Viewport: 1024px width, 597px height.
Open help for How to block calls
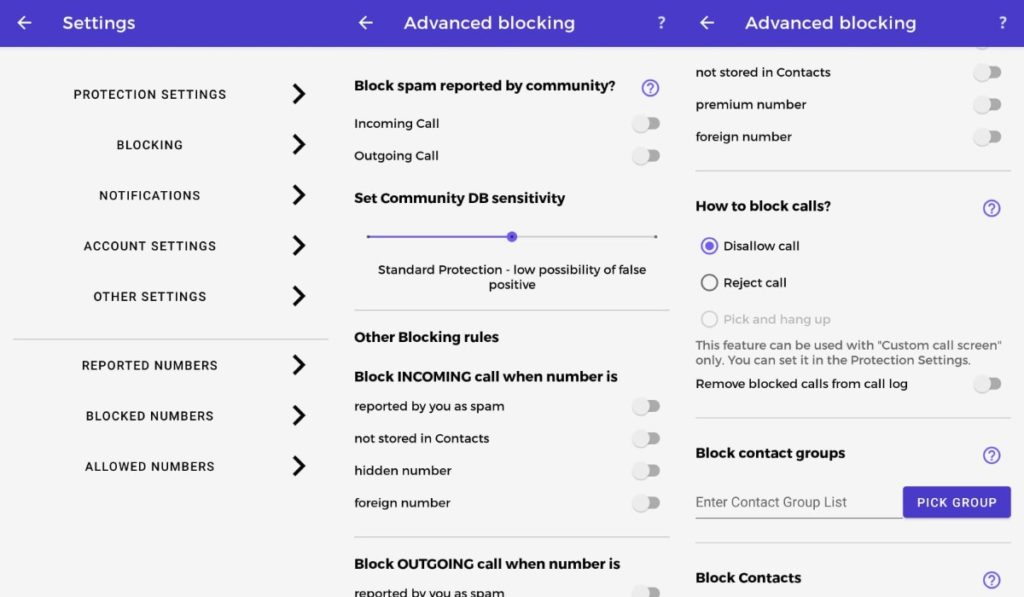(991, 208)
